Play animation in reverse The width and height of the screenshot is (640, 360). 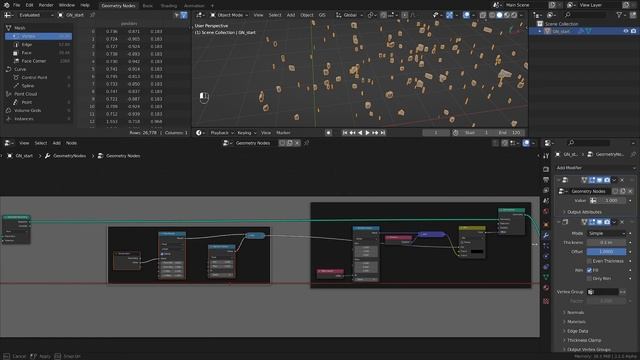click(360, 133)
